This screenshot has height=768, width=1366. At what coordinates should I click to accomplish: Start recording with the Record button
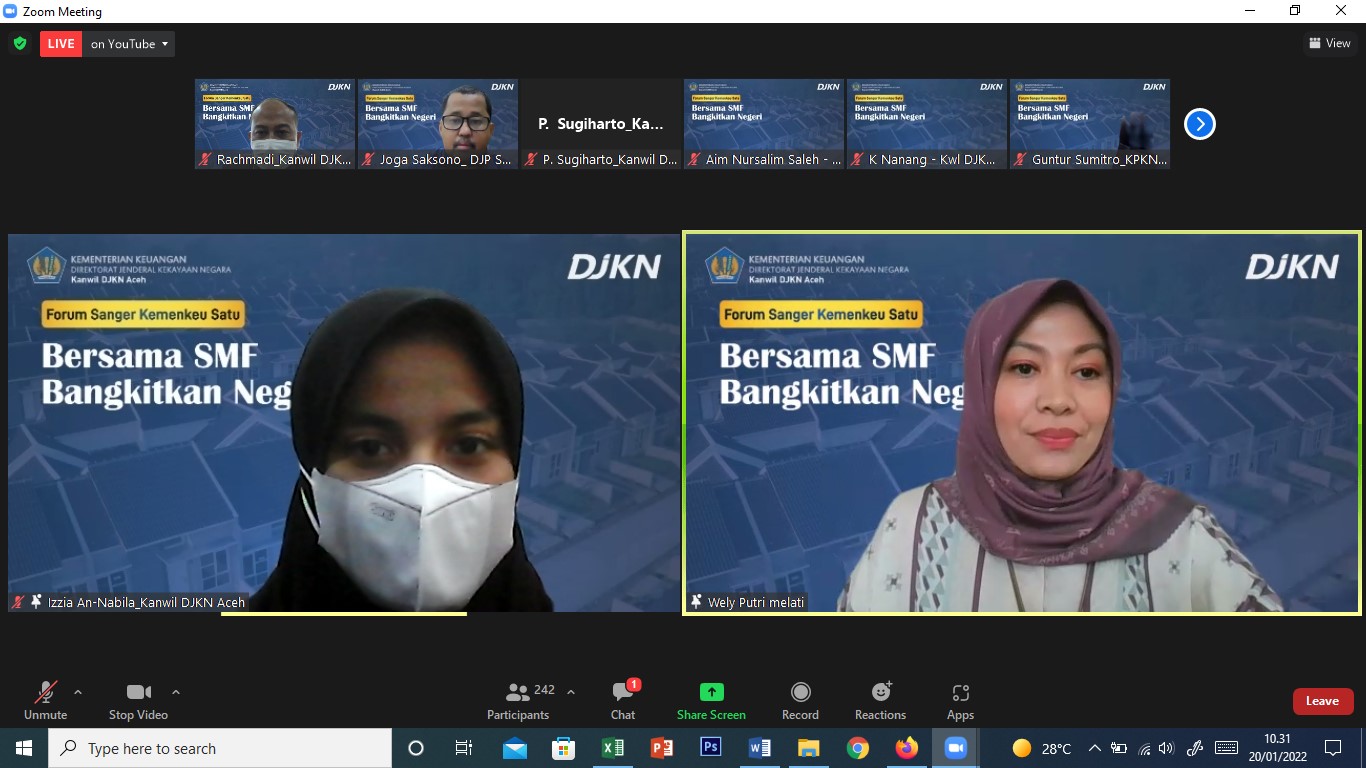click(x=800, y=700)
